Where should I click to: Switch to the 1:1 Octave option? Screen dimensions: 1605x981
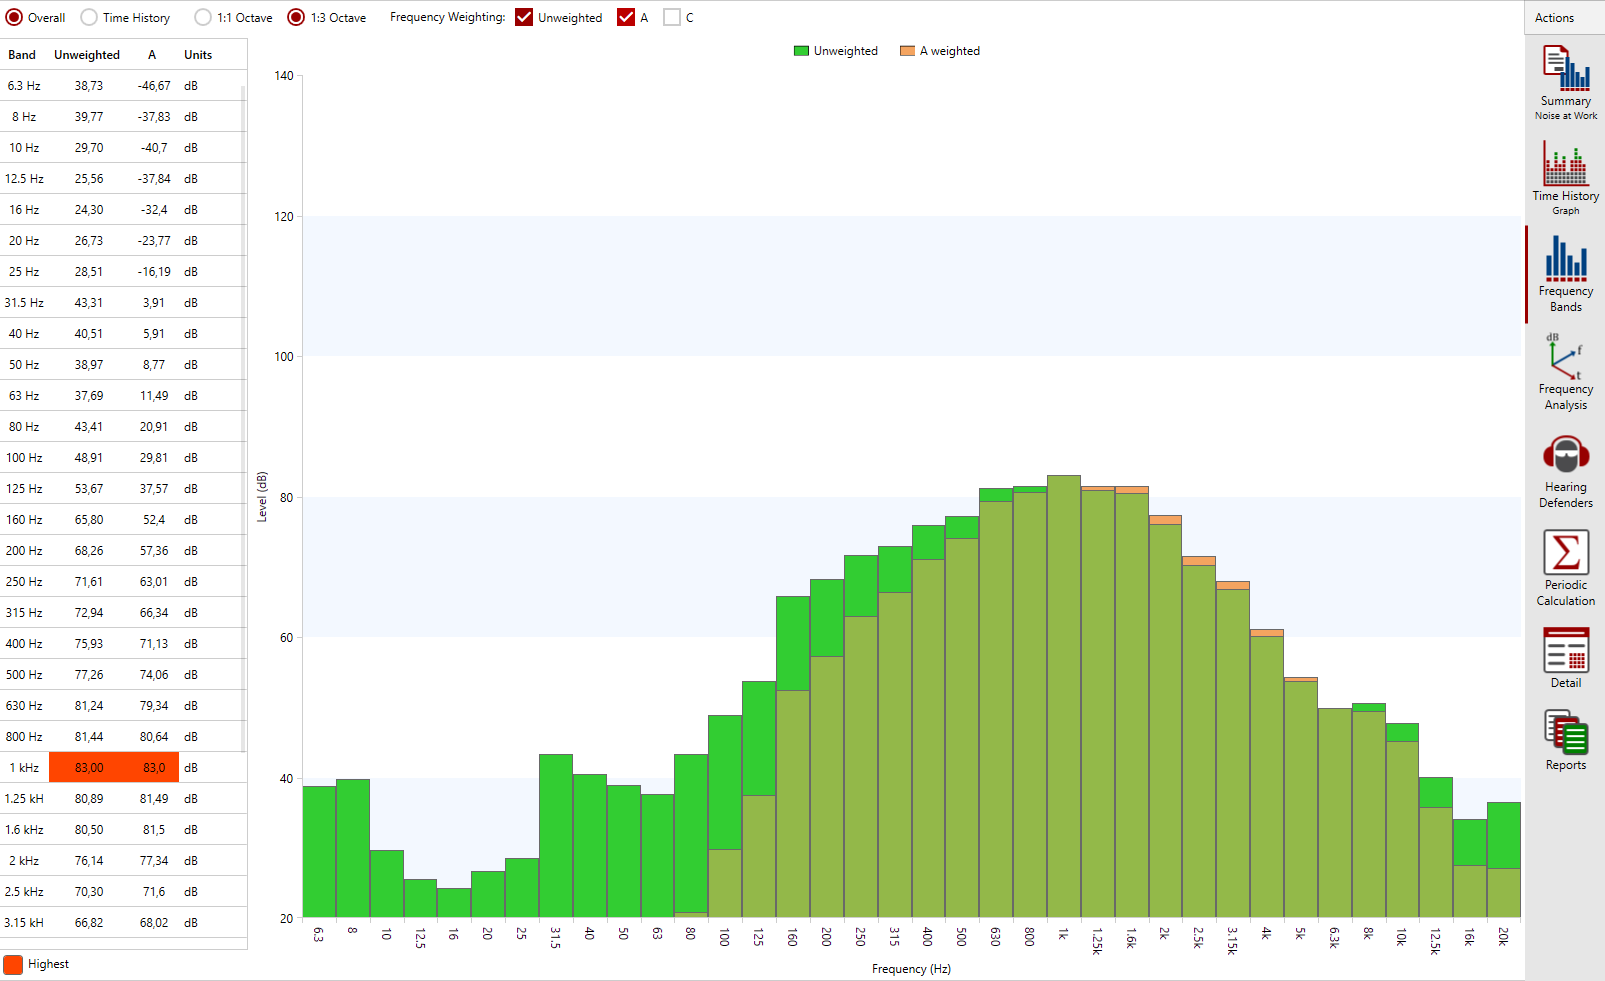coord(203,17)
